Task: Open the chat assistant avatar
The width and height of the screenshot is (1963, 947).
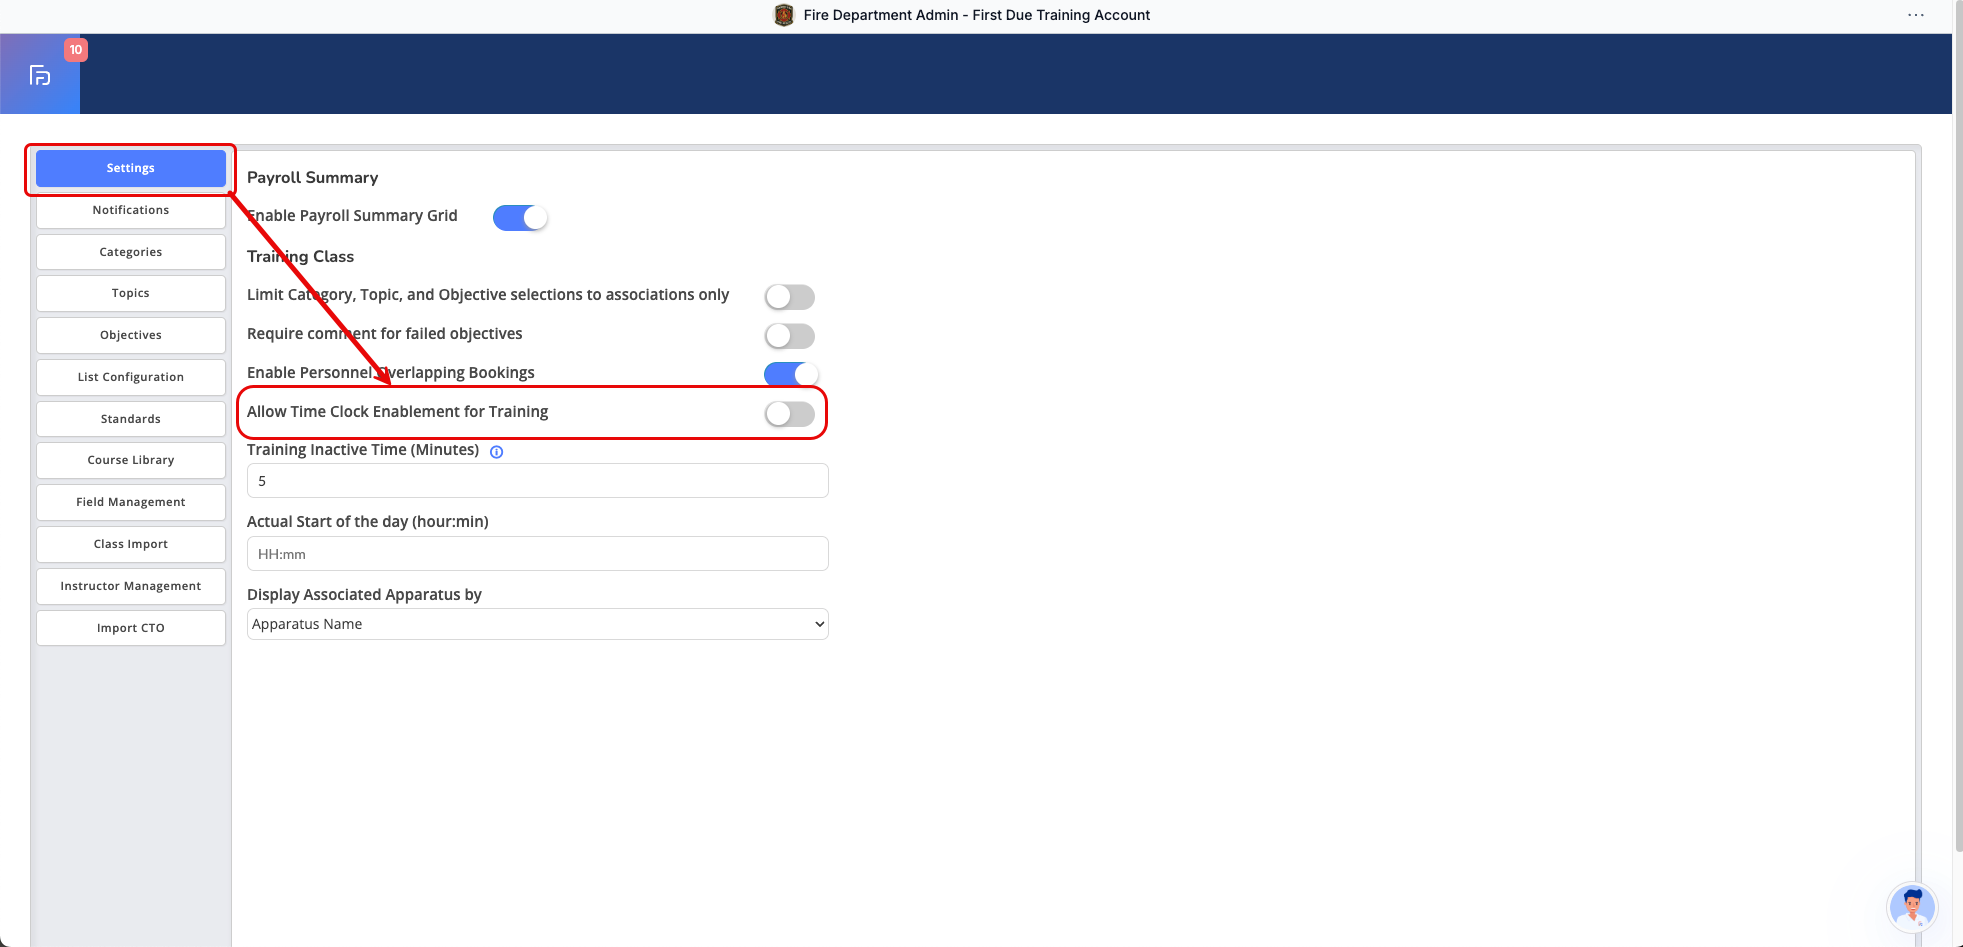Action: tap(1911, 907)
